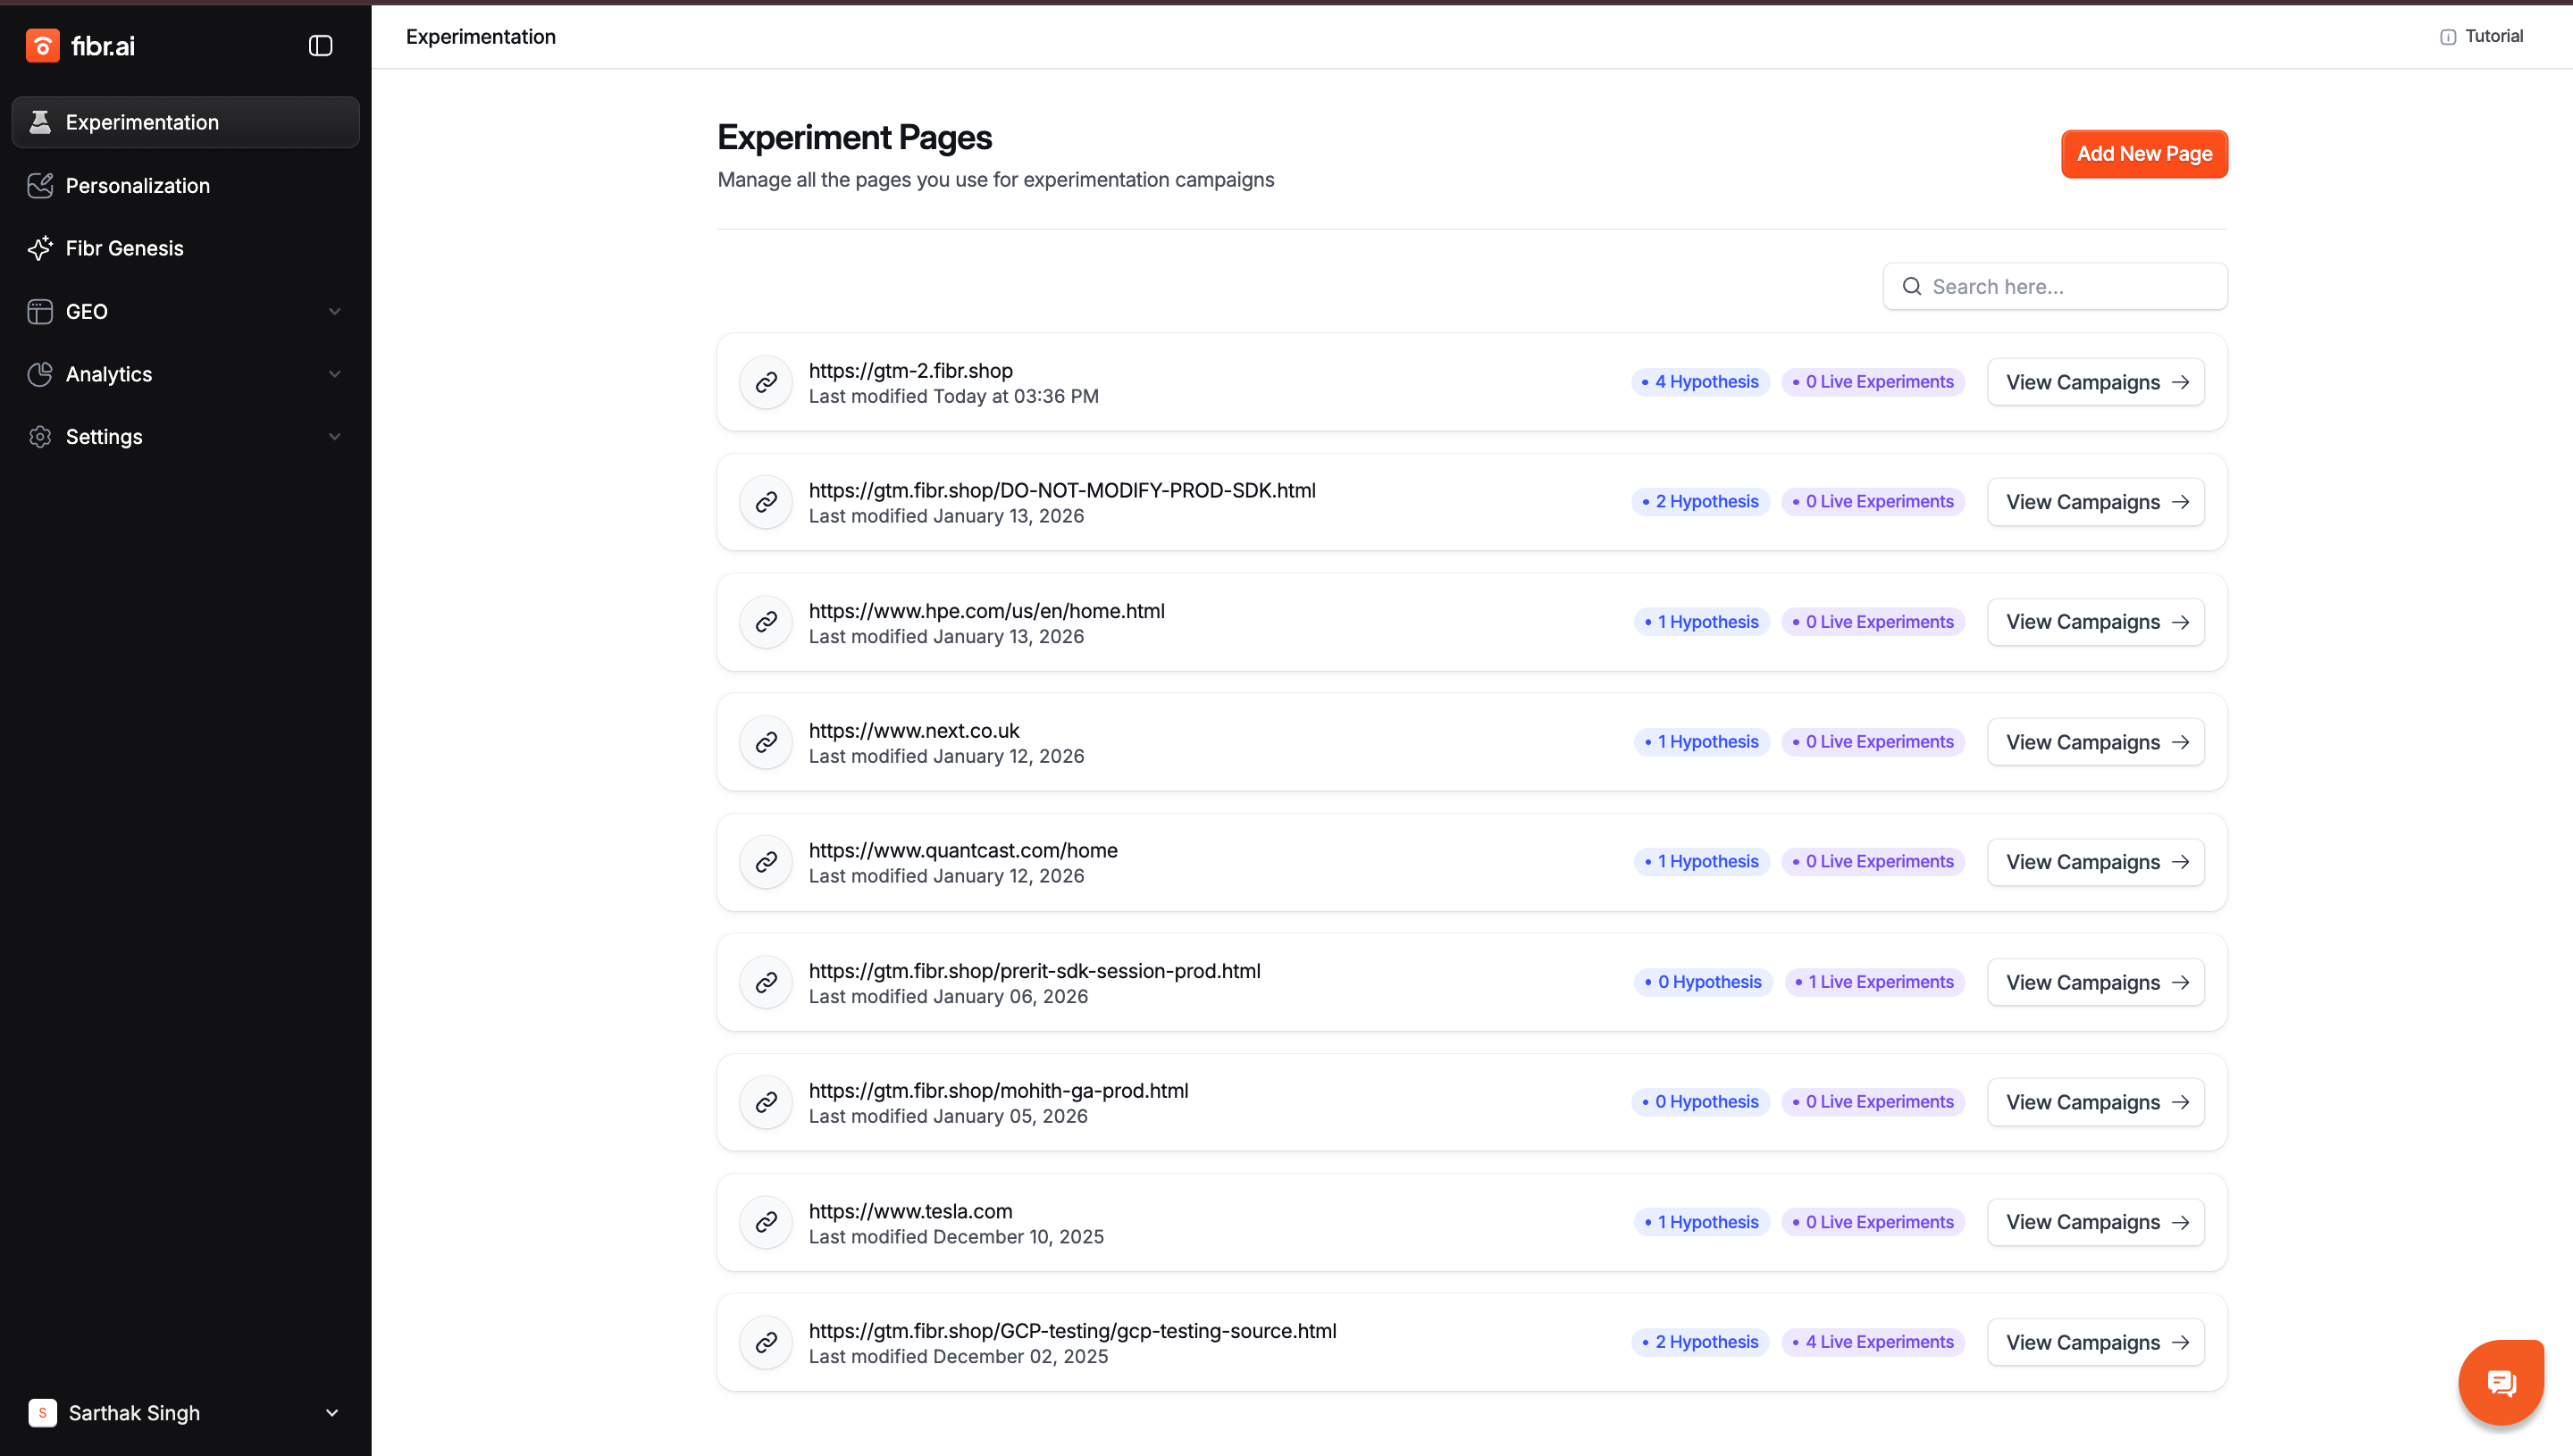This screenshot has width=2573, height=1456.
Task: Click the search magnifier icon
Action: (x=1911, y=287)
